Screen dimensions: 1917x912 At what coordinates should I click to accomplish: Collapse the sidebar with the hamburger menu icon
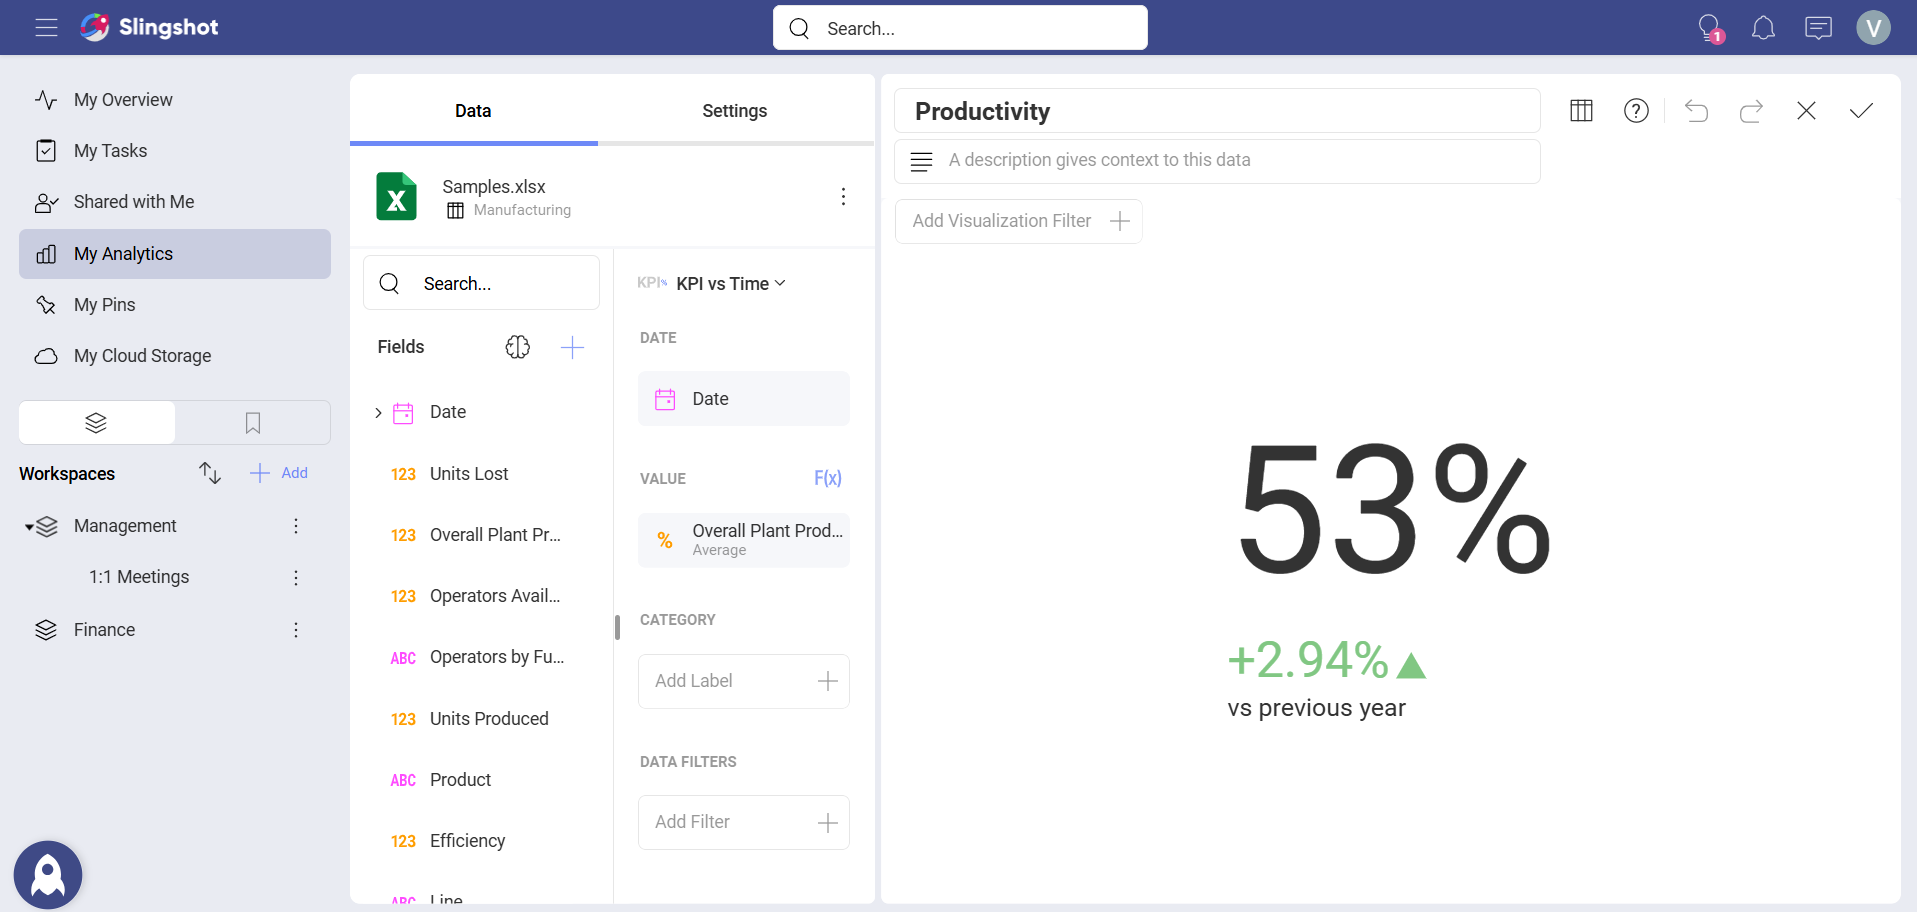[46, 27]
